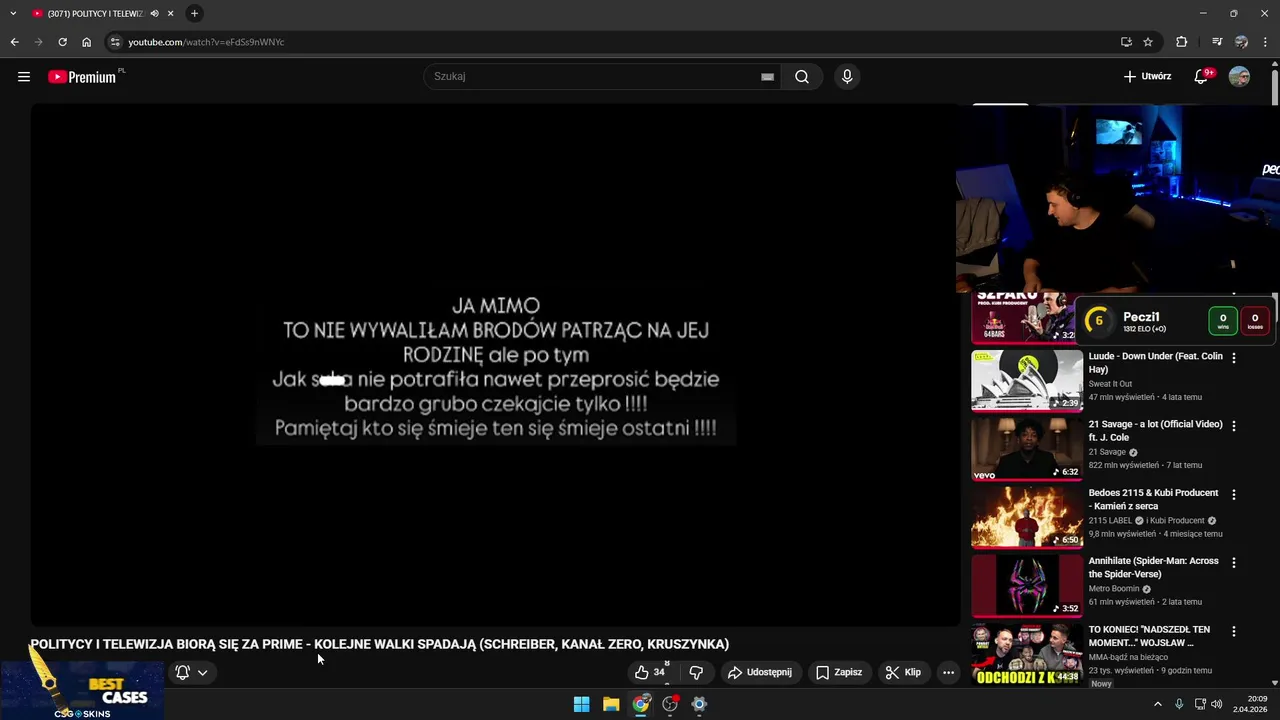The height and width of the screenshot is (720, 1280).
Task: Open 2115 LABEL channel name text
Action: tap(1110, 521)
